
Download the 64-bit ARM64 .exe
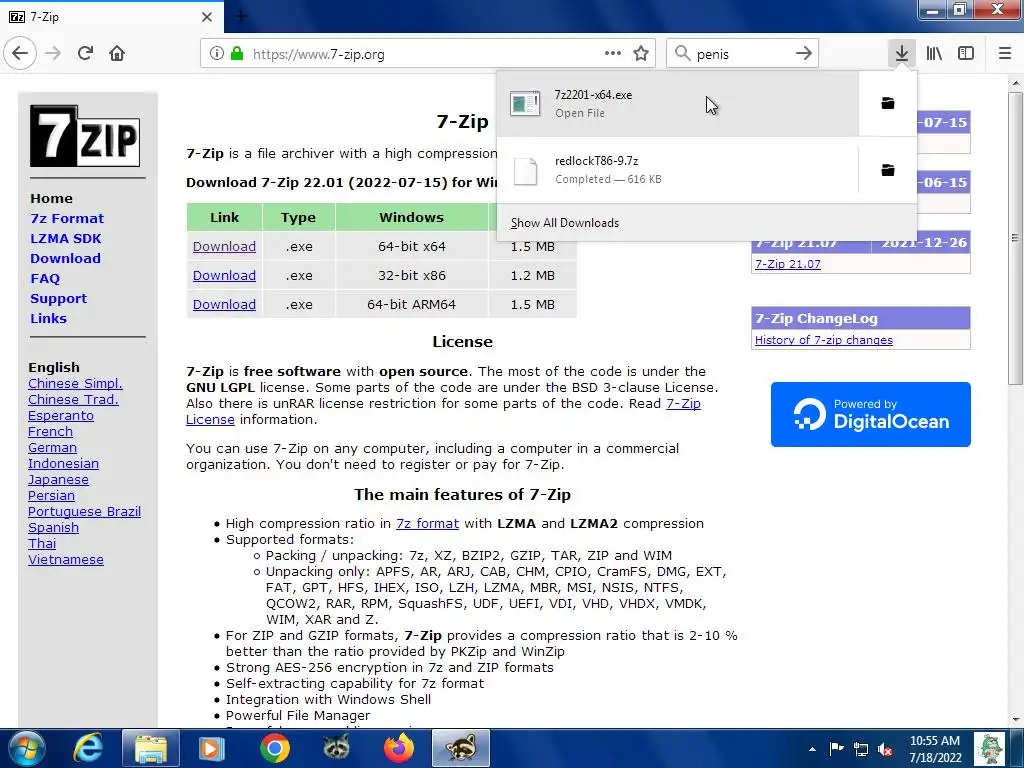pos(224,304)
